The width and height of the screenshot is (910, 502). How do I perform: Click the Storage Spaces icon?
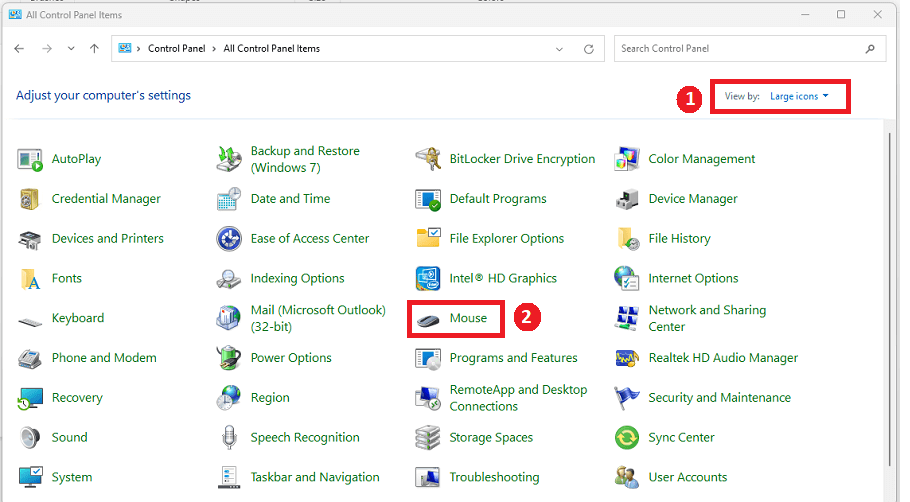pyautogui.click(x=428, y=438)
